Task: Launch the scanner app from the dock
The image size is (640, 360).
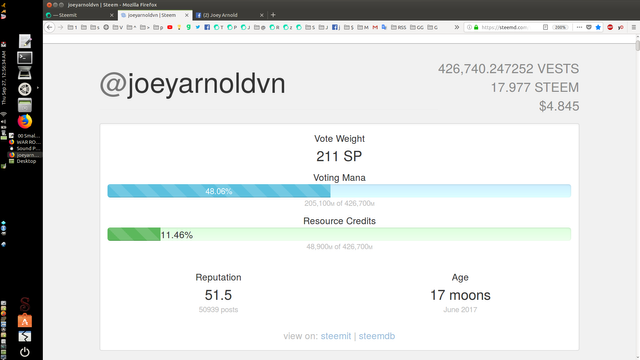Action: click(24, 73)
